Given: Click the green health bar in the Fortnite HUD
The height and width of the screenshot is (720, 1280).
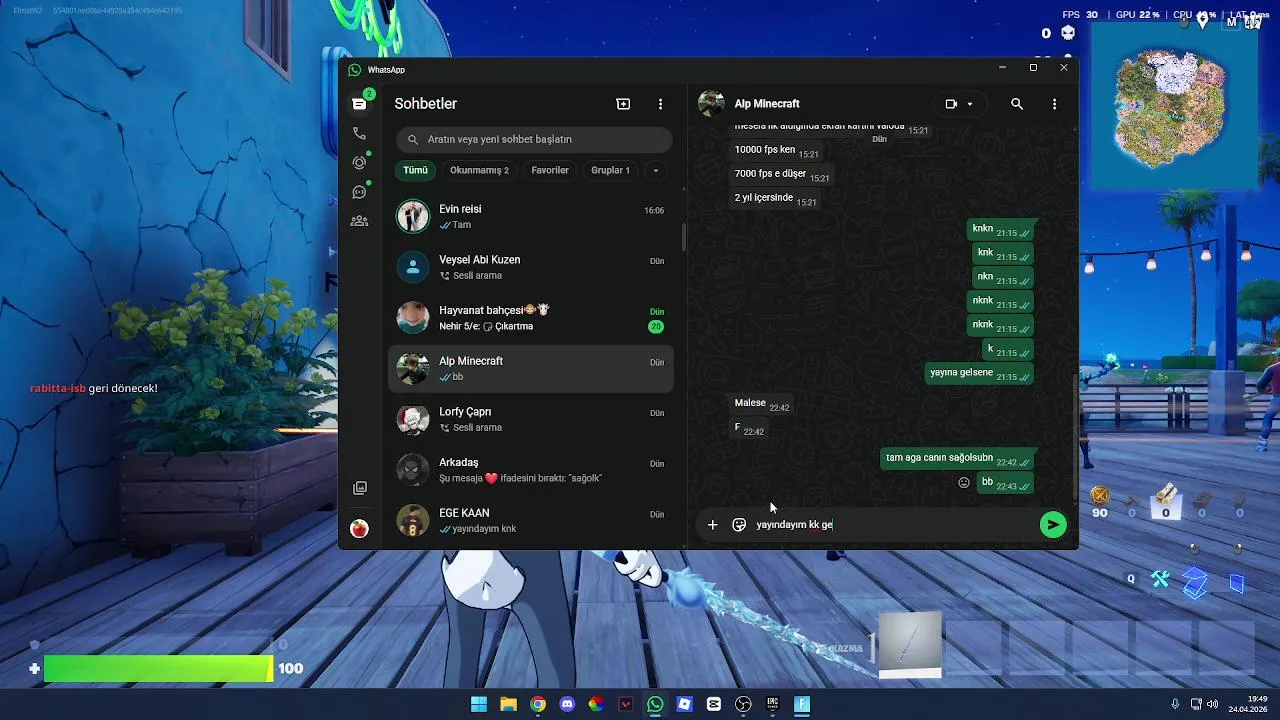Looking at the screenshot, I should click(158, 669).
